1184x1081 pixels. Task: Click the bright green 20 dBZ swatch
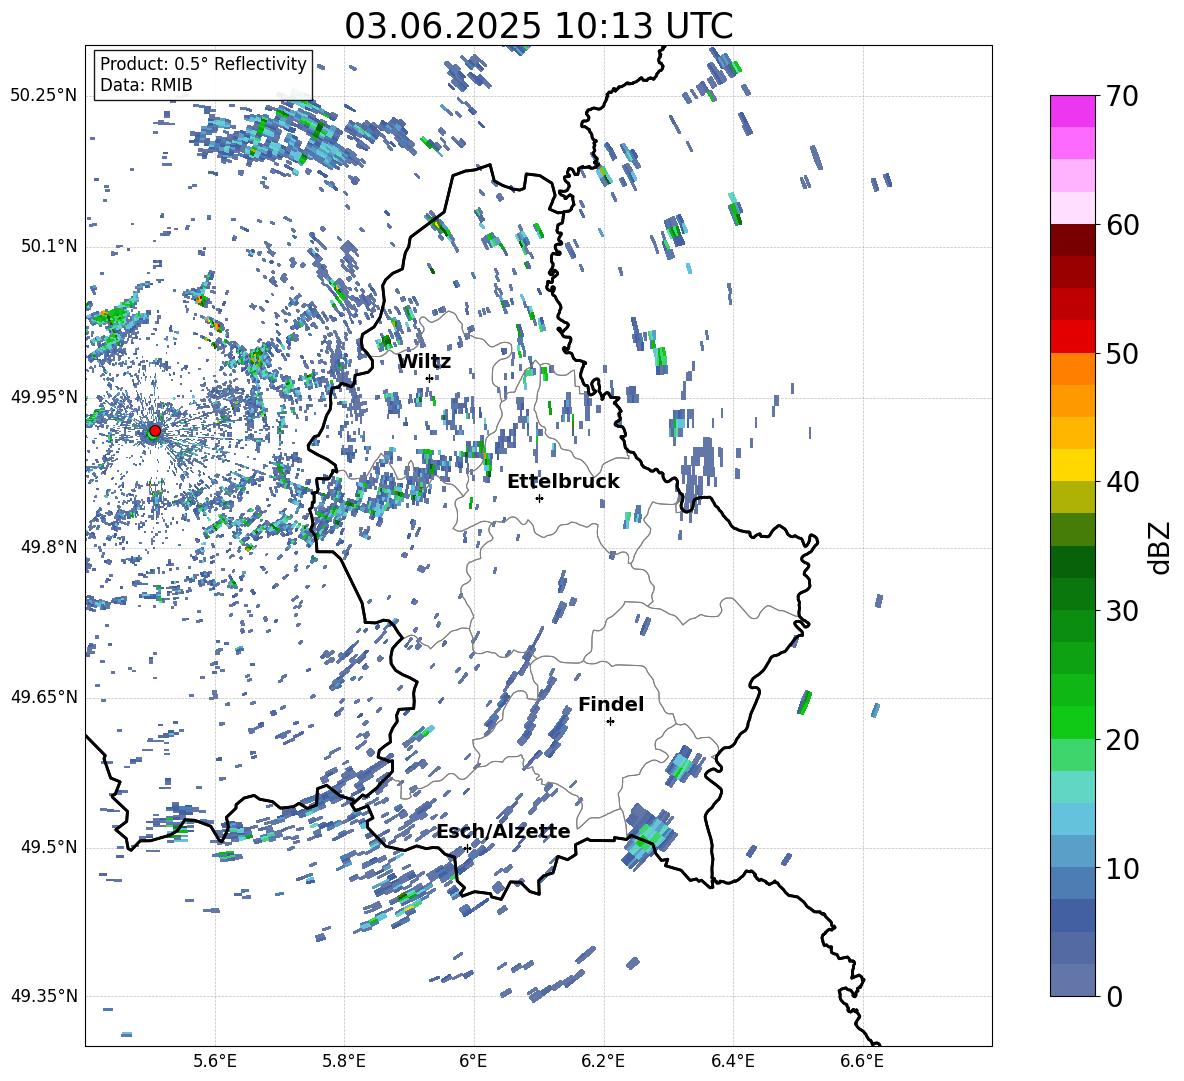(x=1072, y=722)
